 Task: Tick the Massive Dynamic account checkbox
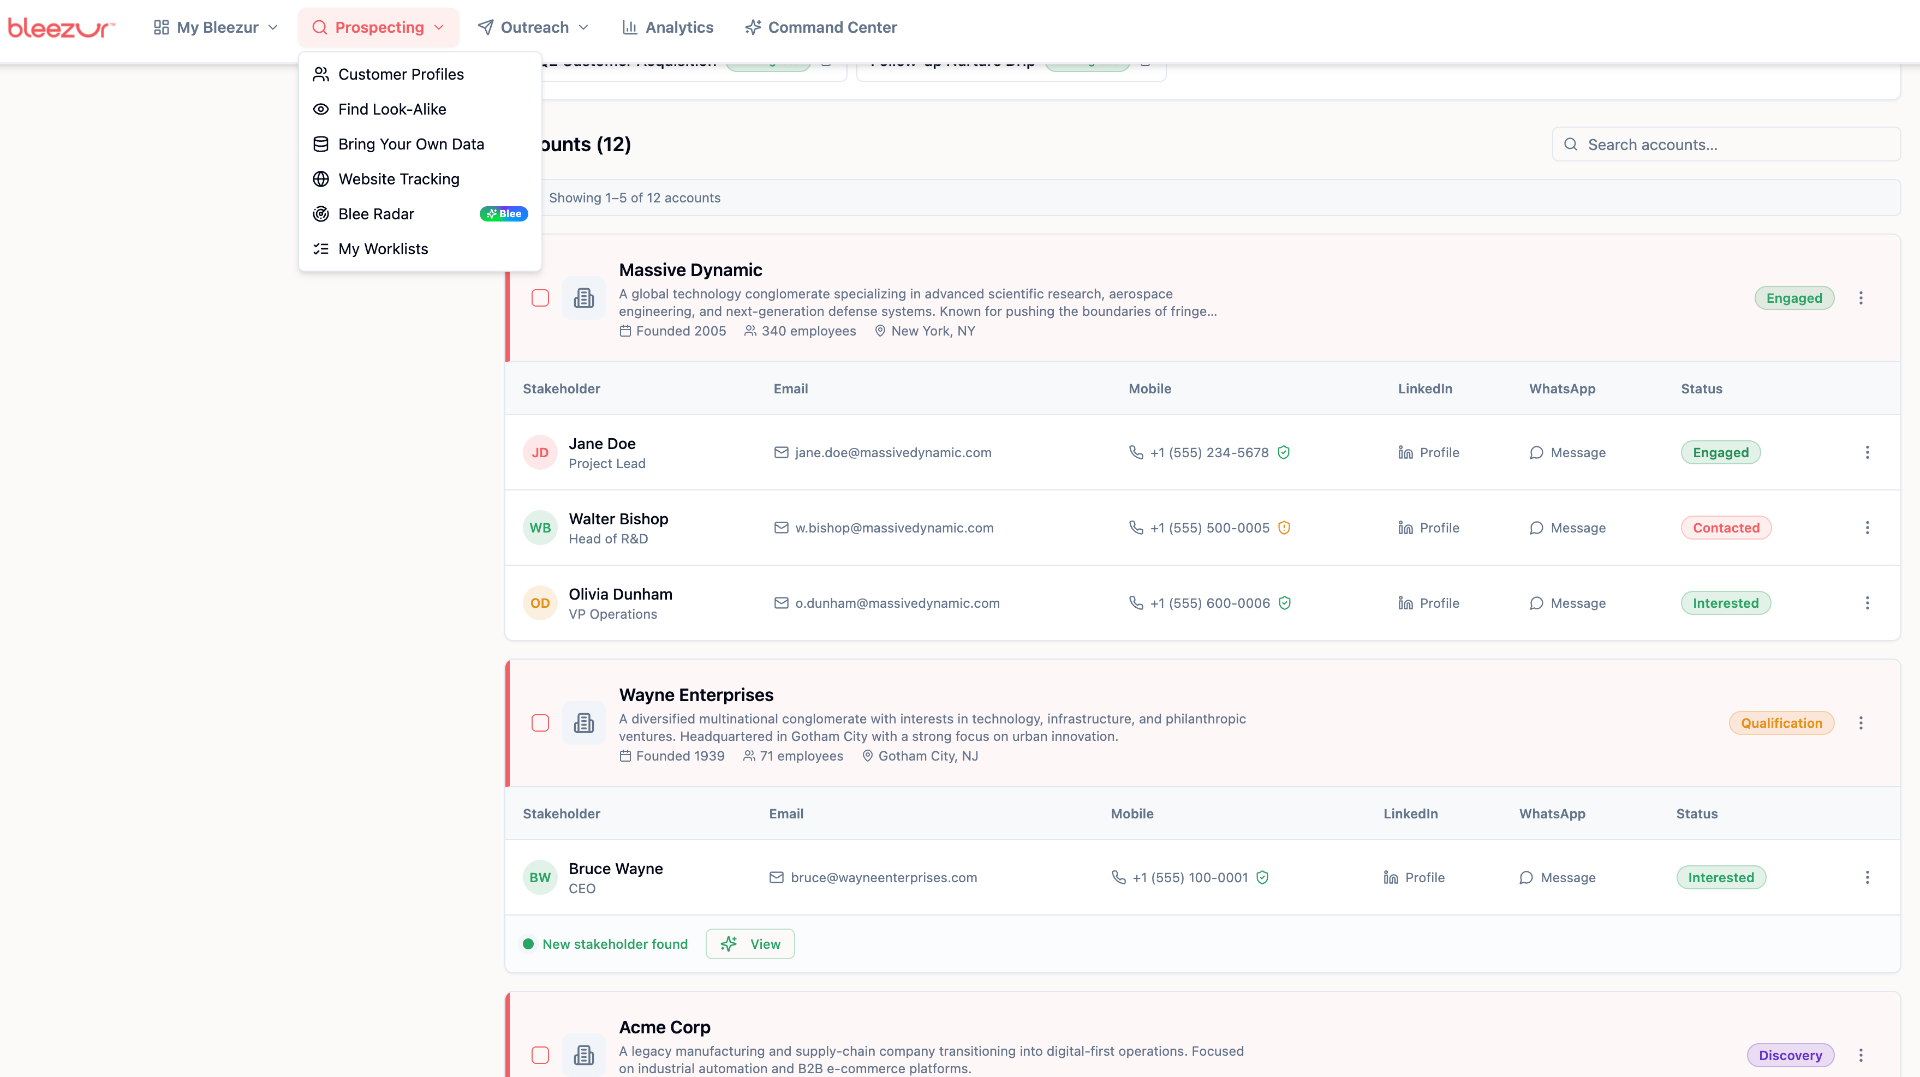(x=540, y=298)
